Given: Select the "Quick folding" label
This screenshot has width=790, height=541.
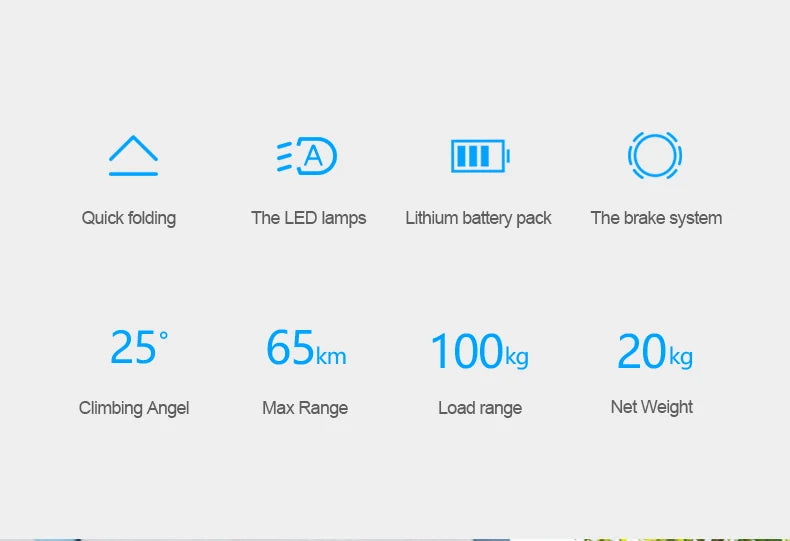Looking at the screenshot, I should point(129,218).
